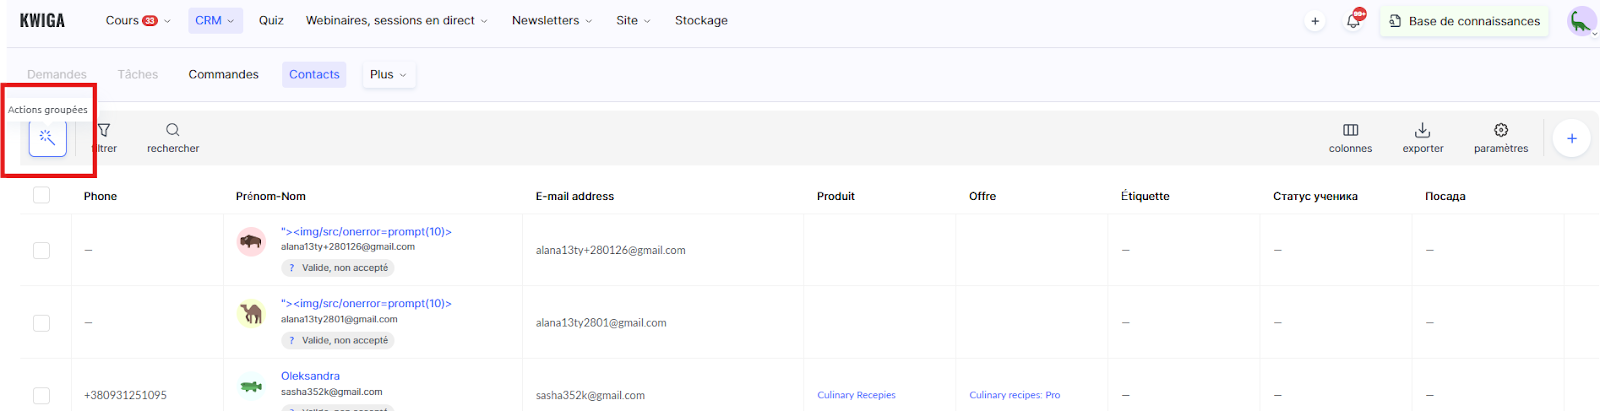Open the paramètres gear icon
Image resolution: width=1600 pixels, height=411 pixels.
point(1500,130)
